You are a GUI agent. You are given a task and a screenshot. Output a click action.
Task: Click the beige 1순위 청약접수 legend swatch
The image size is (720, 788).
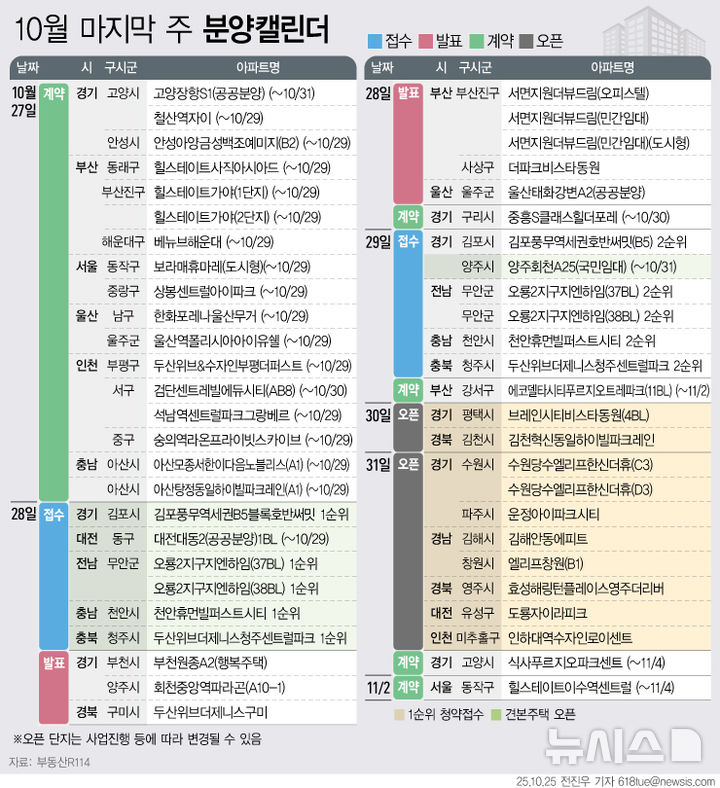(x=399, y=713)
